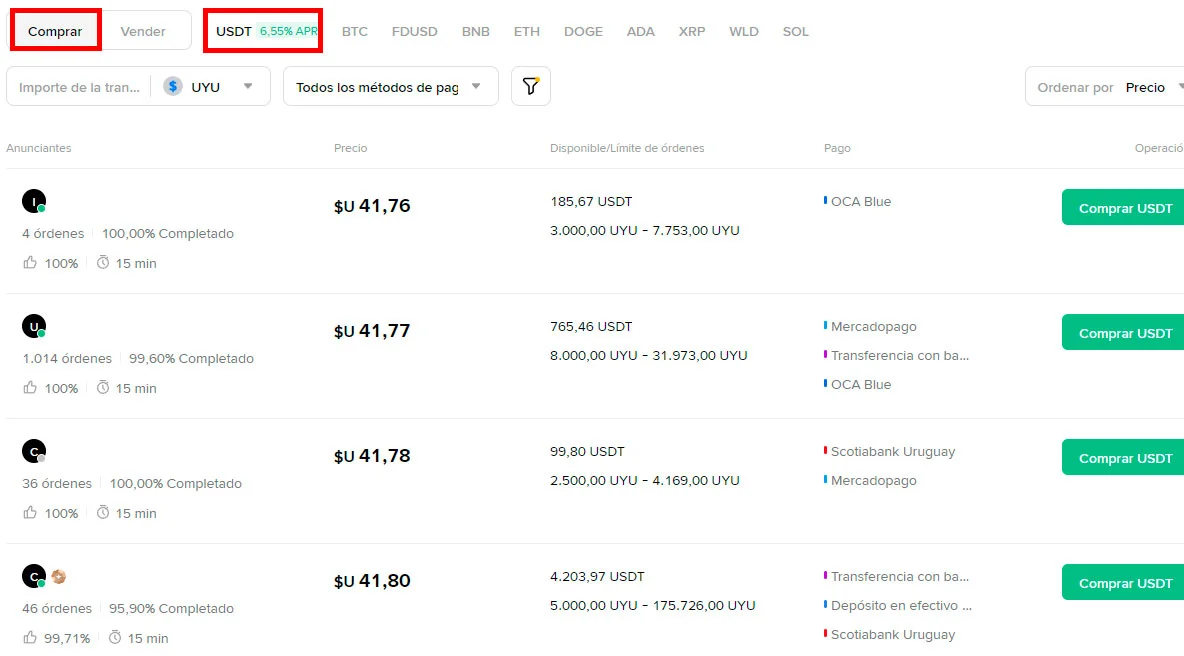Click 95,90% Completado text

(171, 608)
